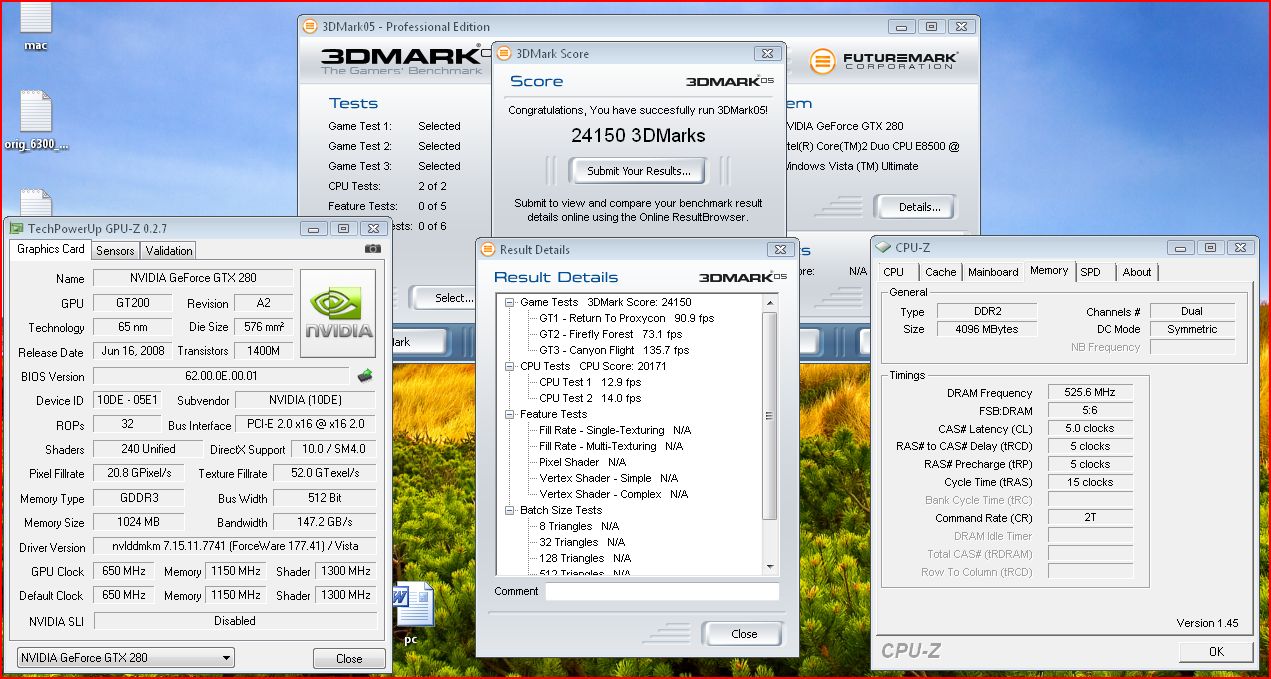Viewport: 1271px width, 679px height.
Task: Click the Futuremark Corporation logo
Action: [x=883, y=61]
